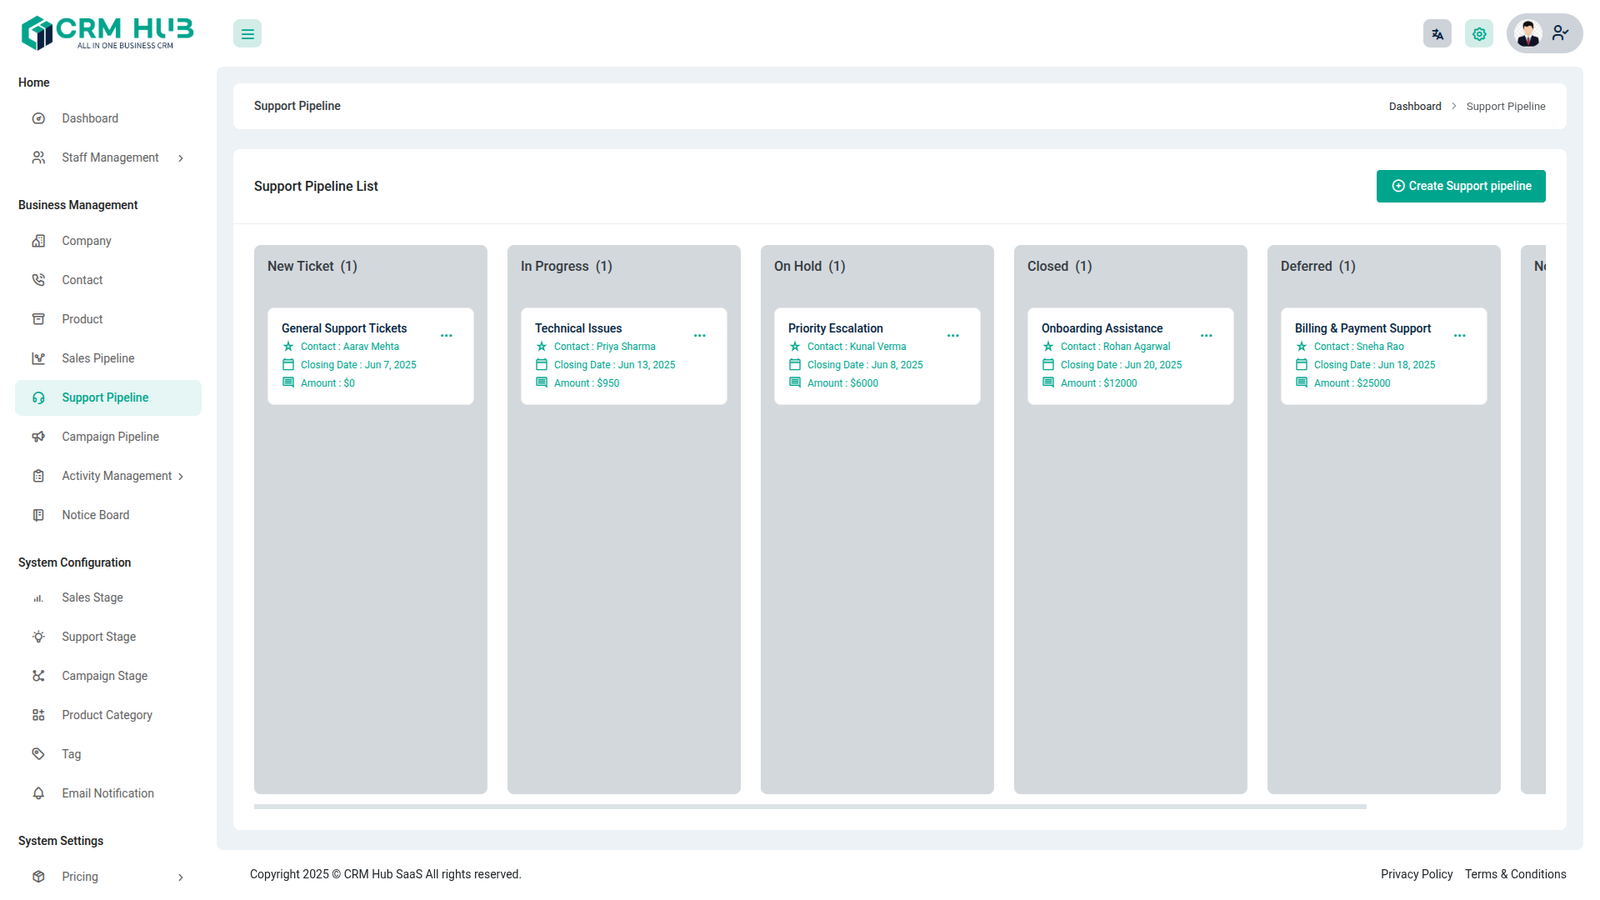Go to Sales Pipeline in sidebar
The height and width of the screenshot is (900, 1600).
coord(98,358)
